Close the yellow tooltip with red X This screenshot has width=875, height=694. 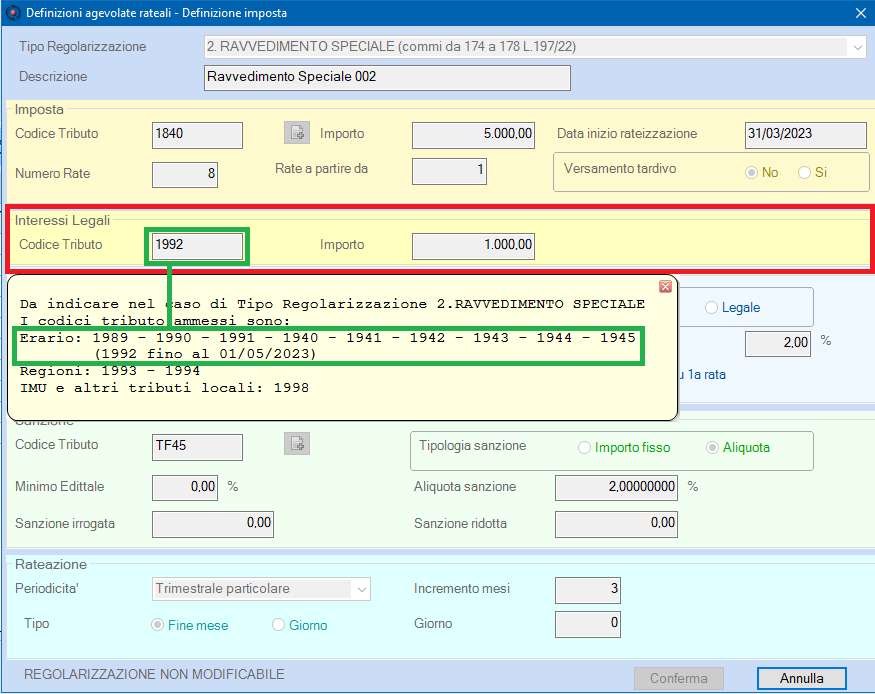(665, 286)
